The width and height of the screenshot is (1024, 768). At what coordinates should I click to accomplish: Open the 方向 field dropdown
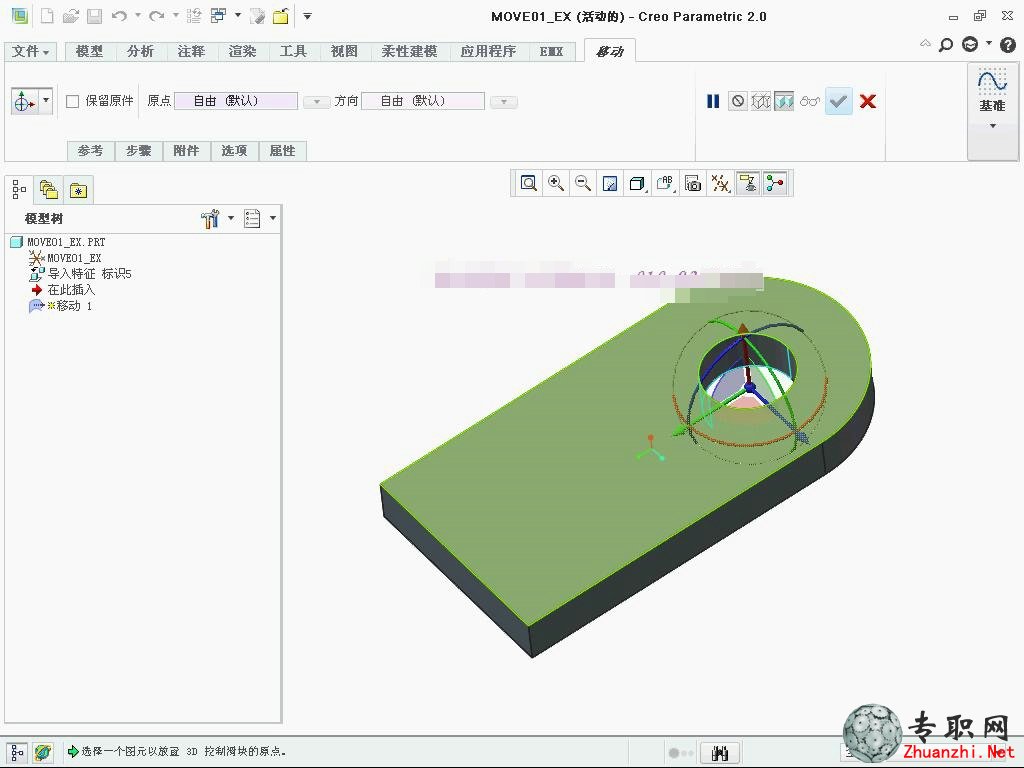click(x=504, y=102)
